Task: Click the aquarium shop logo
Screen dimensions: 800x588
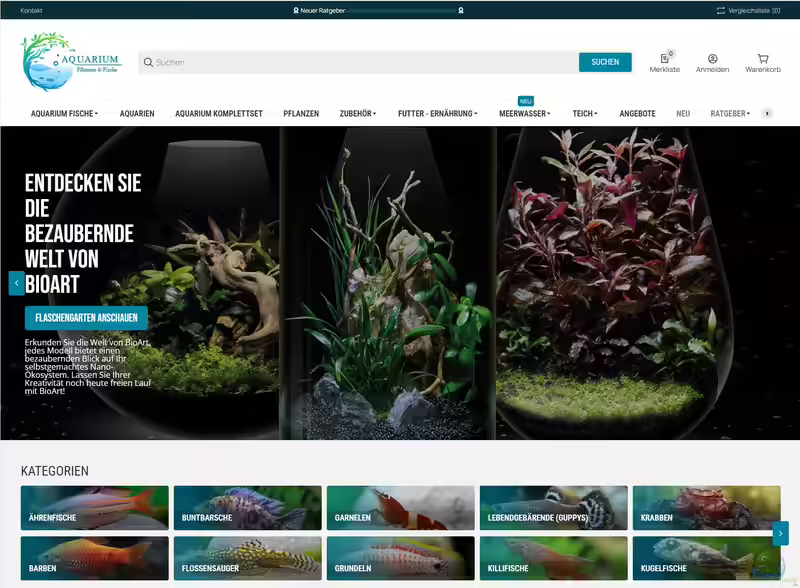Action: click(68, 62)
